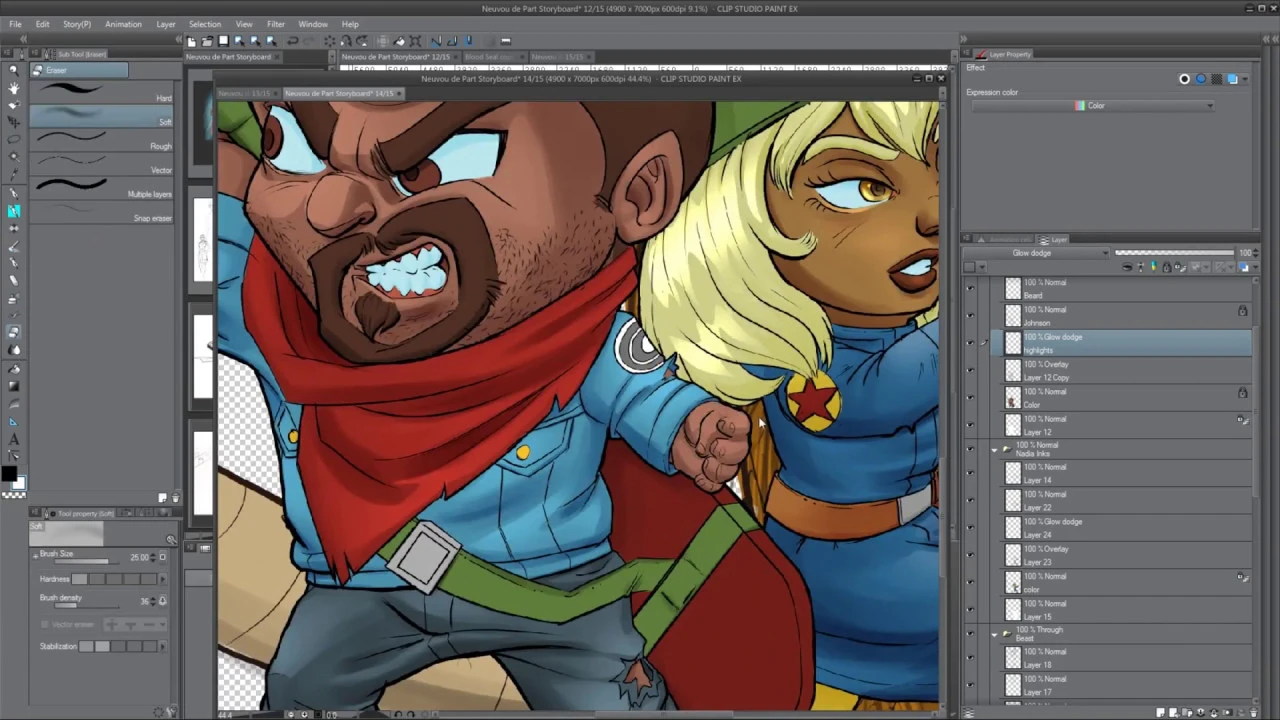Select the Text tool (A icon)
The image size is (1280, 720).
click(13, 439)
